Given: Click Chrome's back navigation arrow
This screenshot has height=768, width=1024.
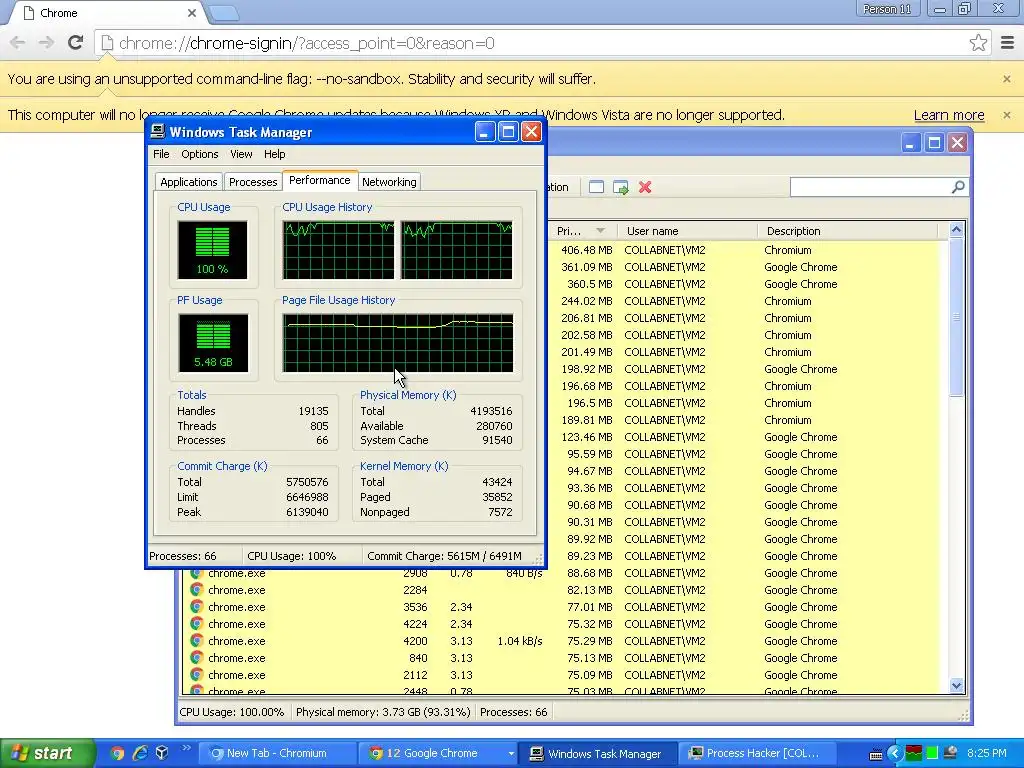Looking at the screenshot, I should 18,43.
